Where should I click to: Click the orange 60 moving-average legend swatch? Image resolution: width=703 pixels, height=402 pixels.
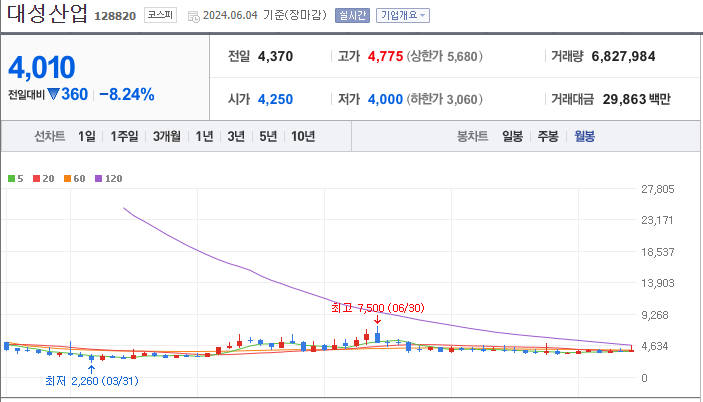coord(68,179)
